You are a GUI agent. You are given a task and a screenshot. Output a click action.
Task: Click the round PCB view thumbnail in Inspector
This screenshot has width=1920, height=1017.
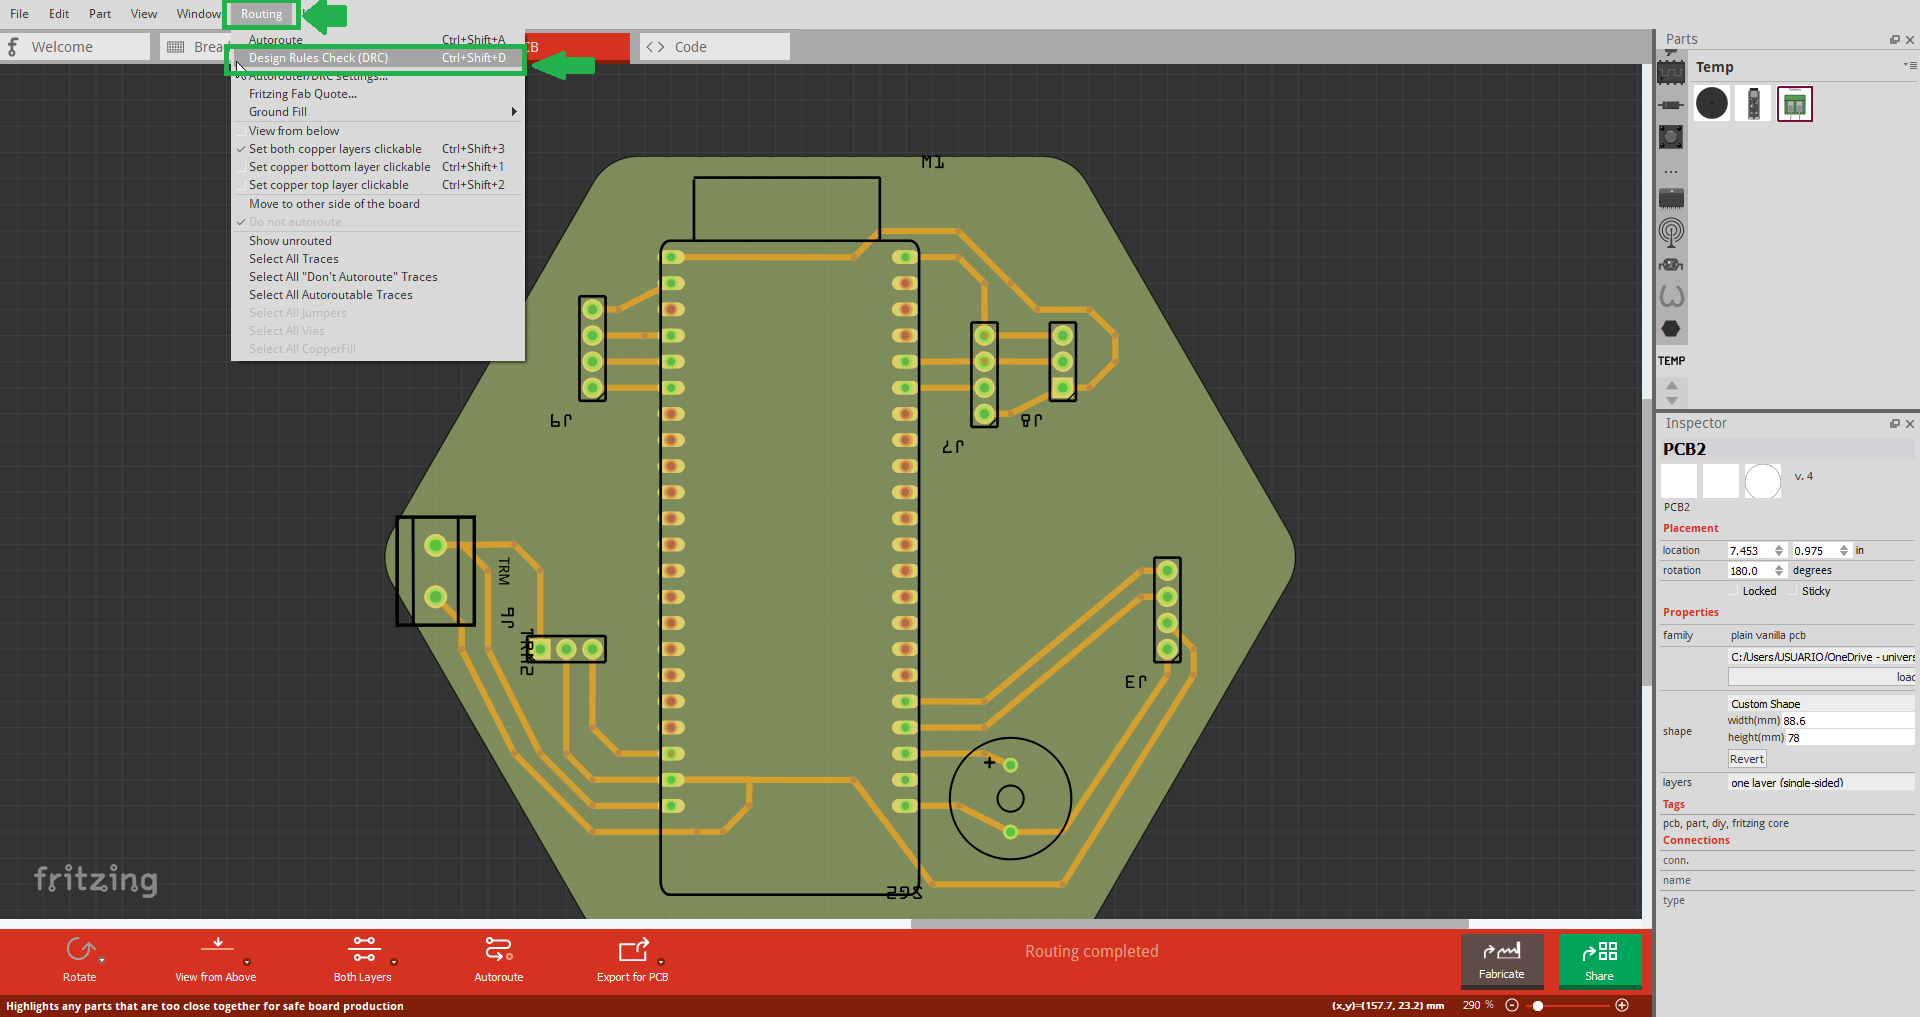coord(1763,481)
